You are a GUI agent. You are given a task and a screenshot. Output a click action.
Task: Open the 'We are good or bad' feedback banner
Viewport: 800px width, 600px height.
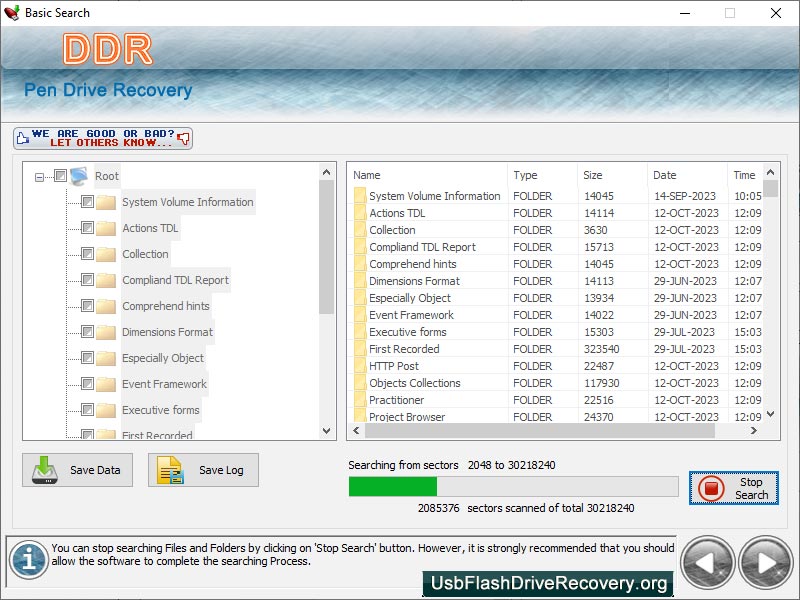[x=103, y=138]
